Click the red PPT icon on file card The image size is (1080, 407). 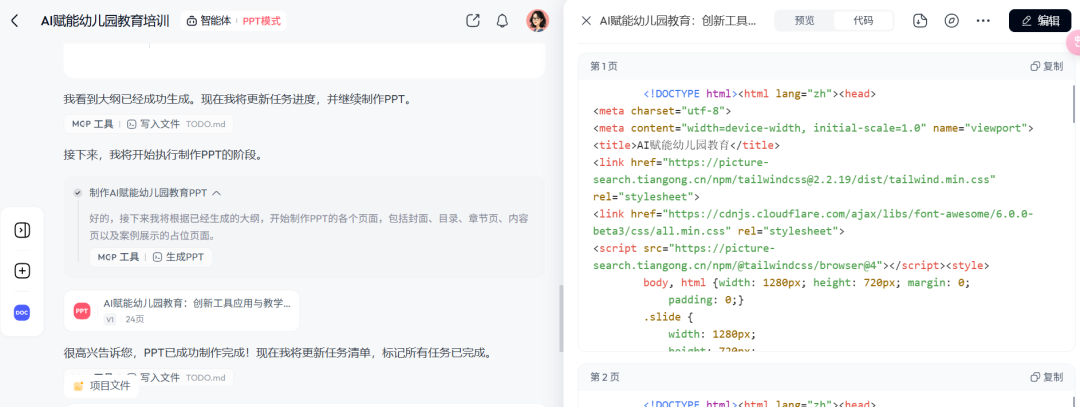click(82, 311)
